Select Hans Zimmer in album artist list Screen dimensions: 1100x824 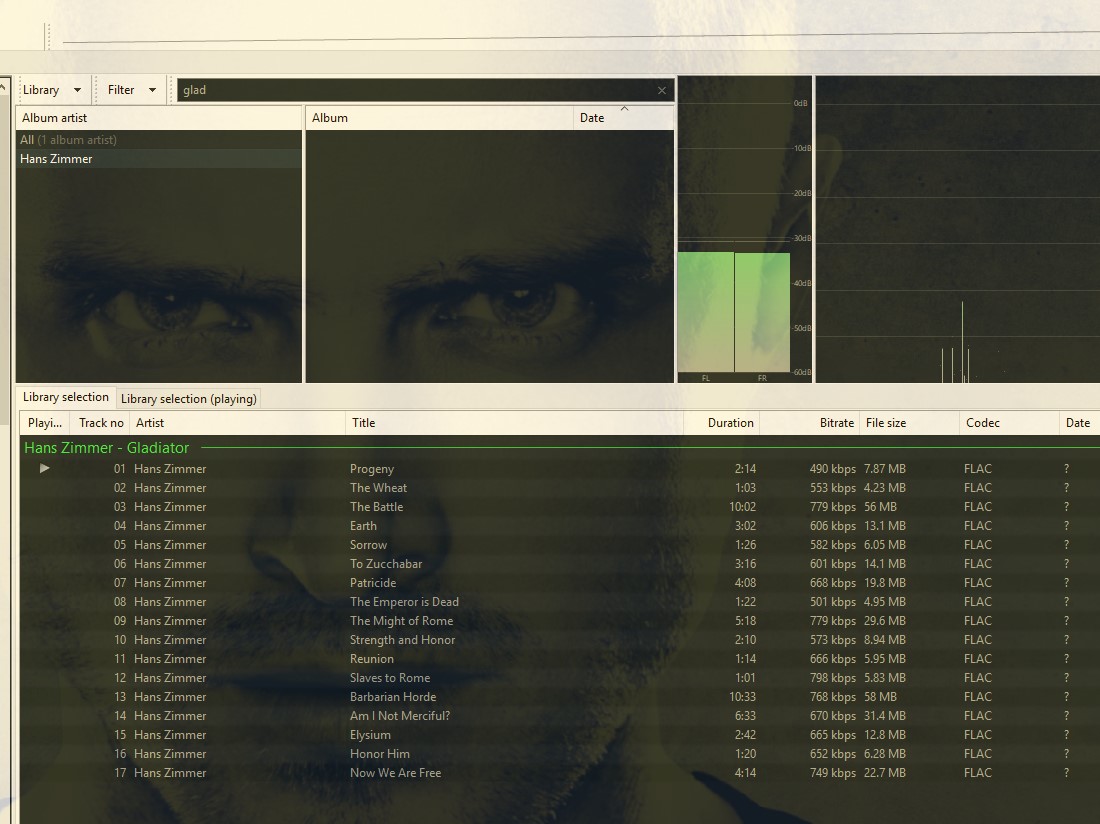pos(159,158)
